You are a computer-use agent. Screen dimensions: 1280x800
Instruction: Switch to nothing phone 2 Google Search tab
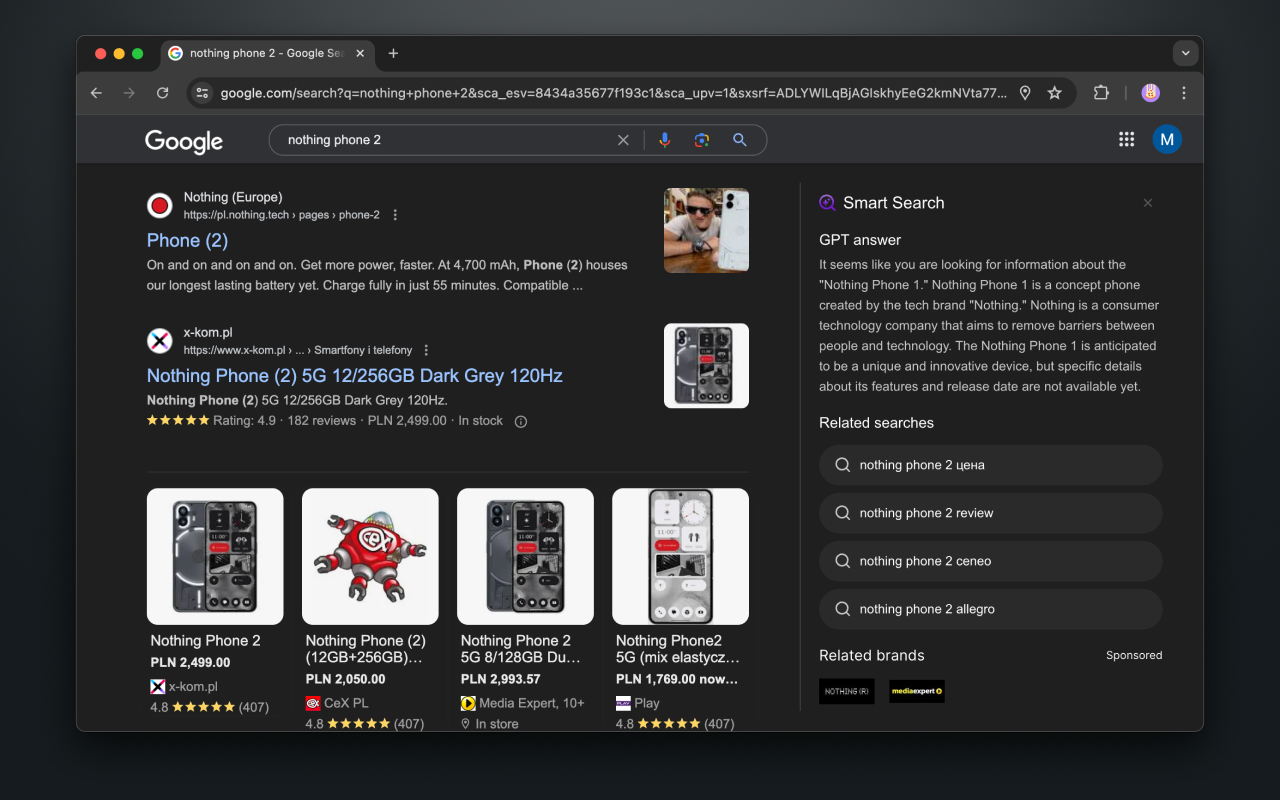(x=266, y=53)
